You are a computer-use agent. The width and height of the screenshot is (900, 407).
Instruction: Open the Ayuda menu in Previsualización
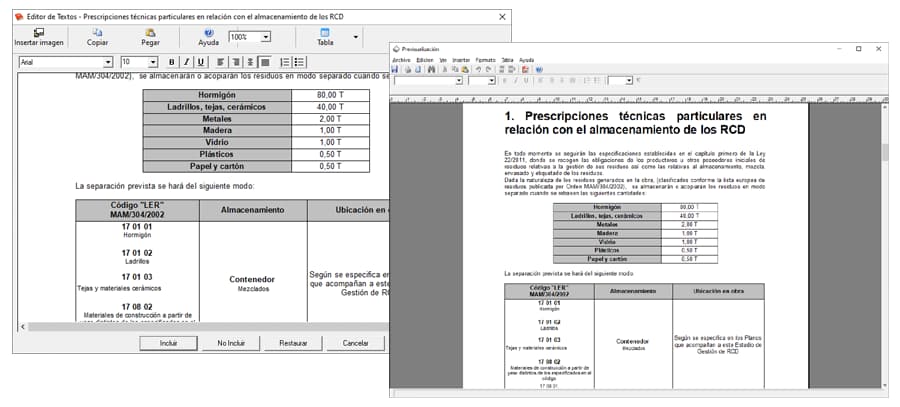[526, 60]
